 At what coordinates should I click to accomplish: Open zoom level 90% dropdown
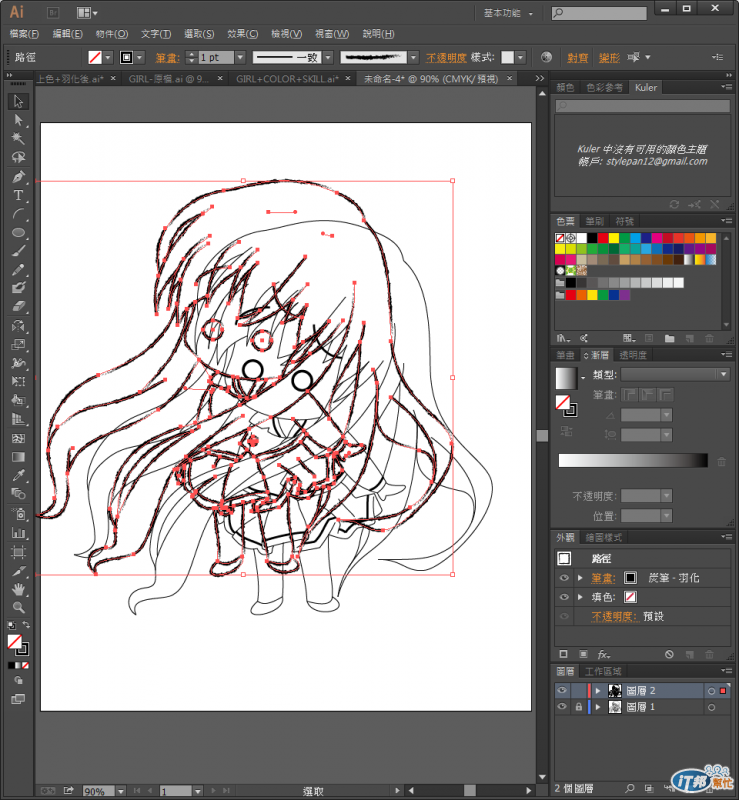pyautogui.click(x=121, y=791)
